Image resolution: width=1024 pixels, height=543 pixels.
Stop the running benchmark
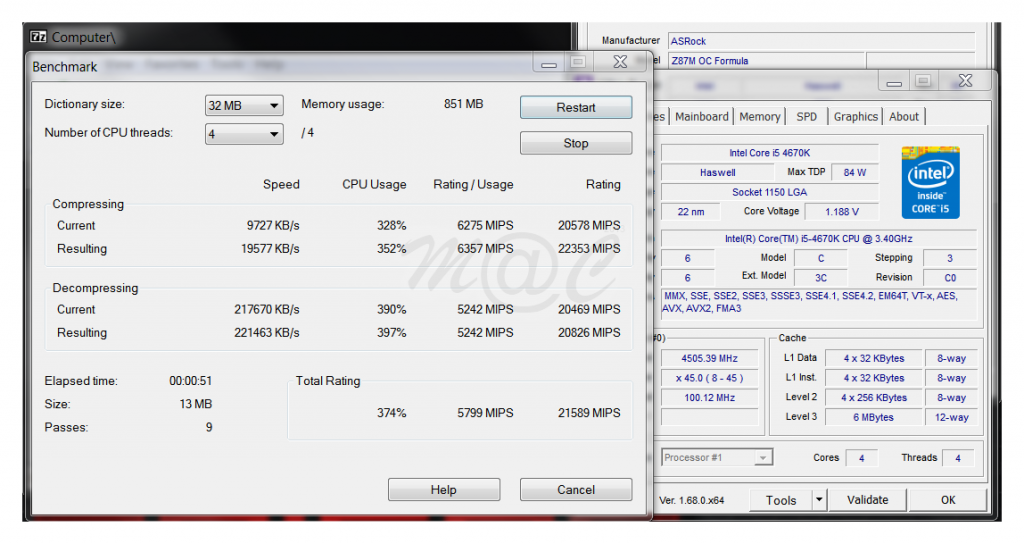point(575,144)
